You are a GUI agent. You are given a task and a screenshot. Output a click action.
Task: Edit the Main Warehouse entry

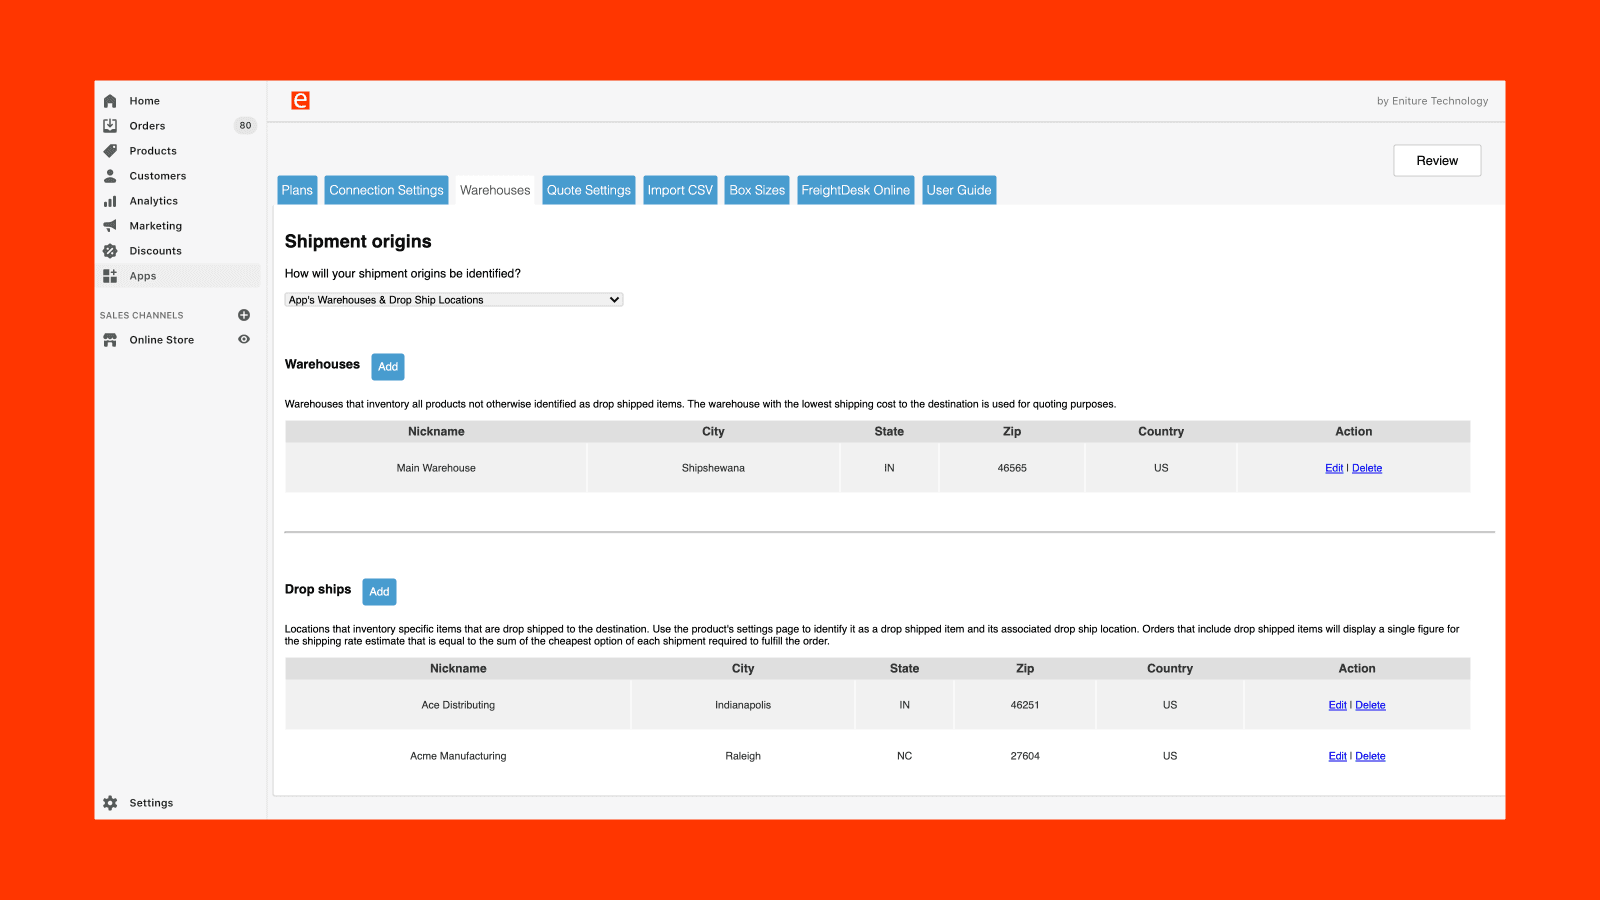pyautogui.click(x=1334, y=468)
